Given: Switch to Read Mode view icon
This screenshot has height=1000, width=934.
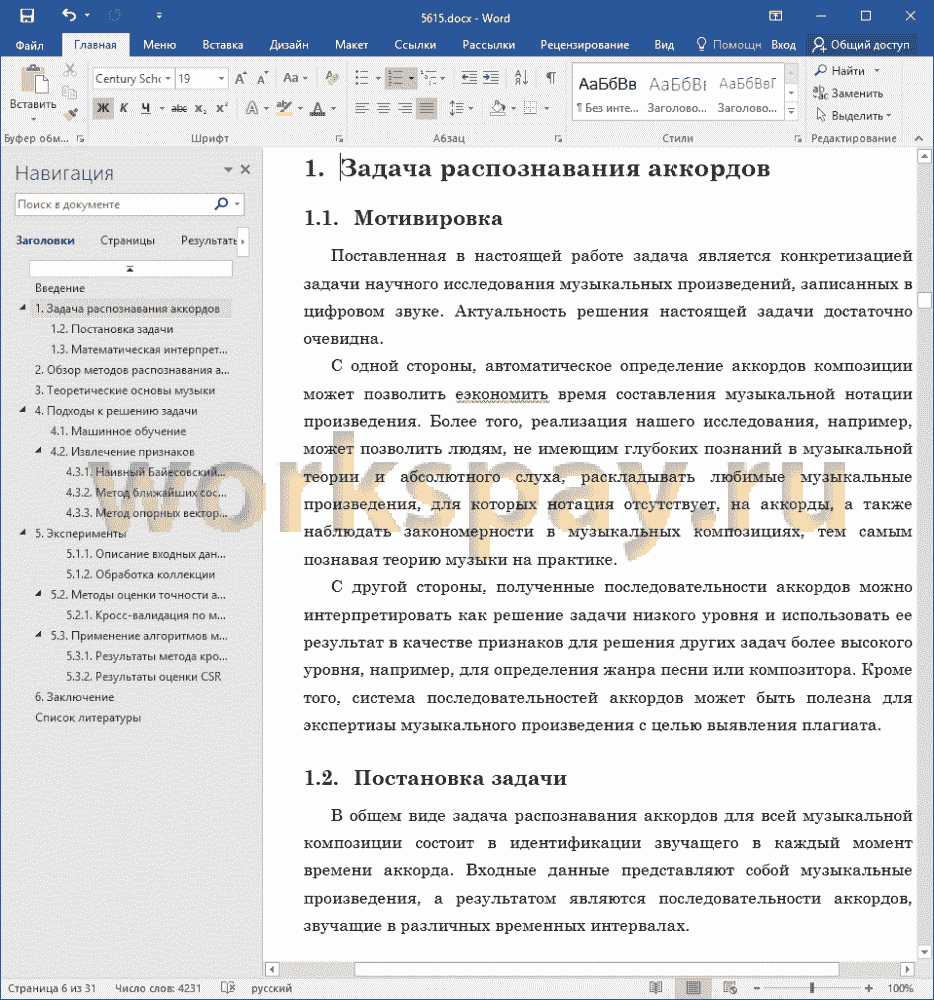Looking at the screenshot, I should pyautogui.click(x=655, y=987).
